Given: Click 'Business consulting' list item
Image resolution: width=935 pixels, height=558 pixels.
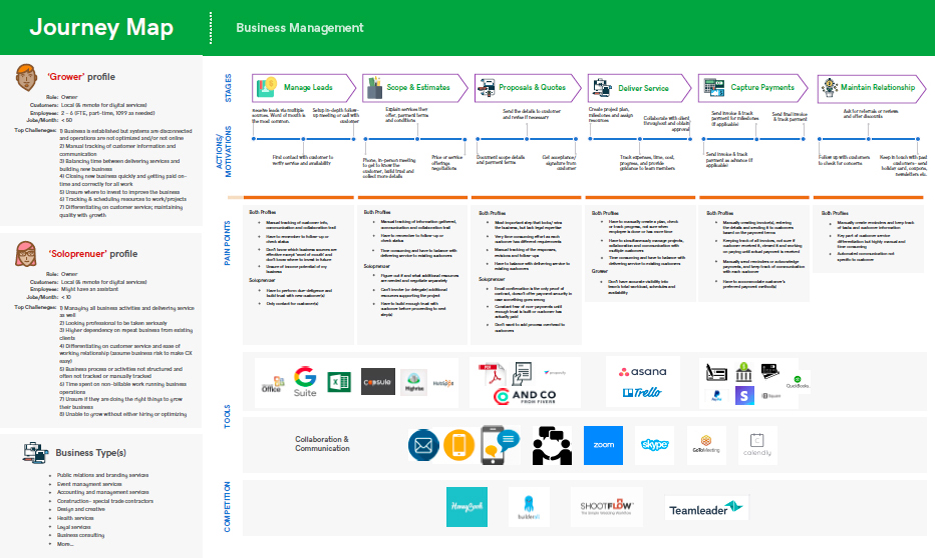Looking at the screenshot, I should pos(81,535).
